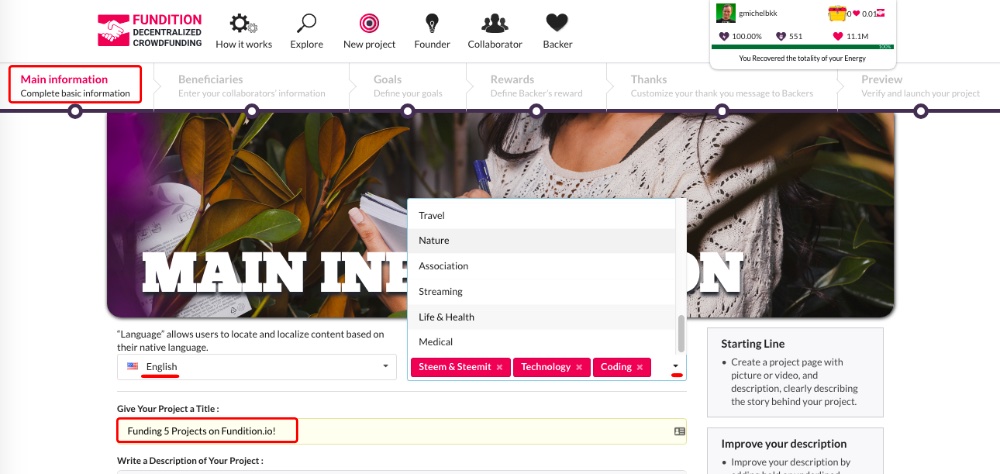Click the Starting Line heading
Screen dimensions: 1000x474
tap(753, 344)
